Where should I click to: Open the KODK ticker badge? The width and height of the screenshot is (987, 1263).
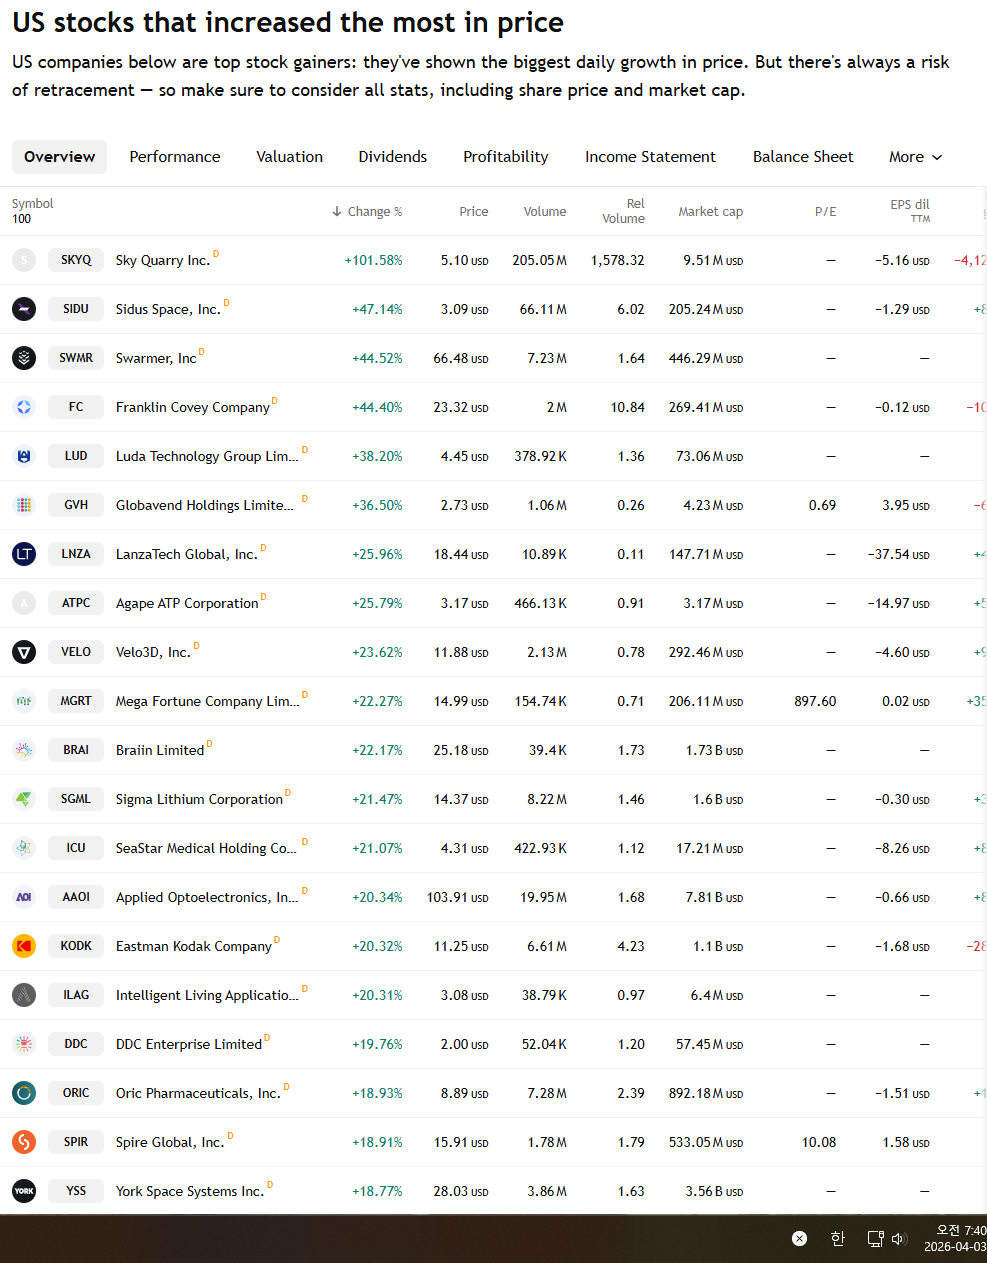coord(76,946)
